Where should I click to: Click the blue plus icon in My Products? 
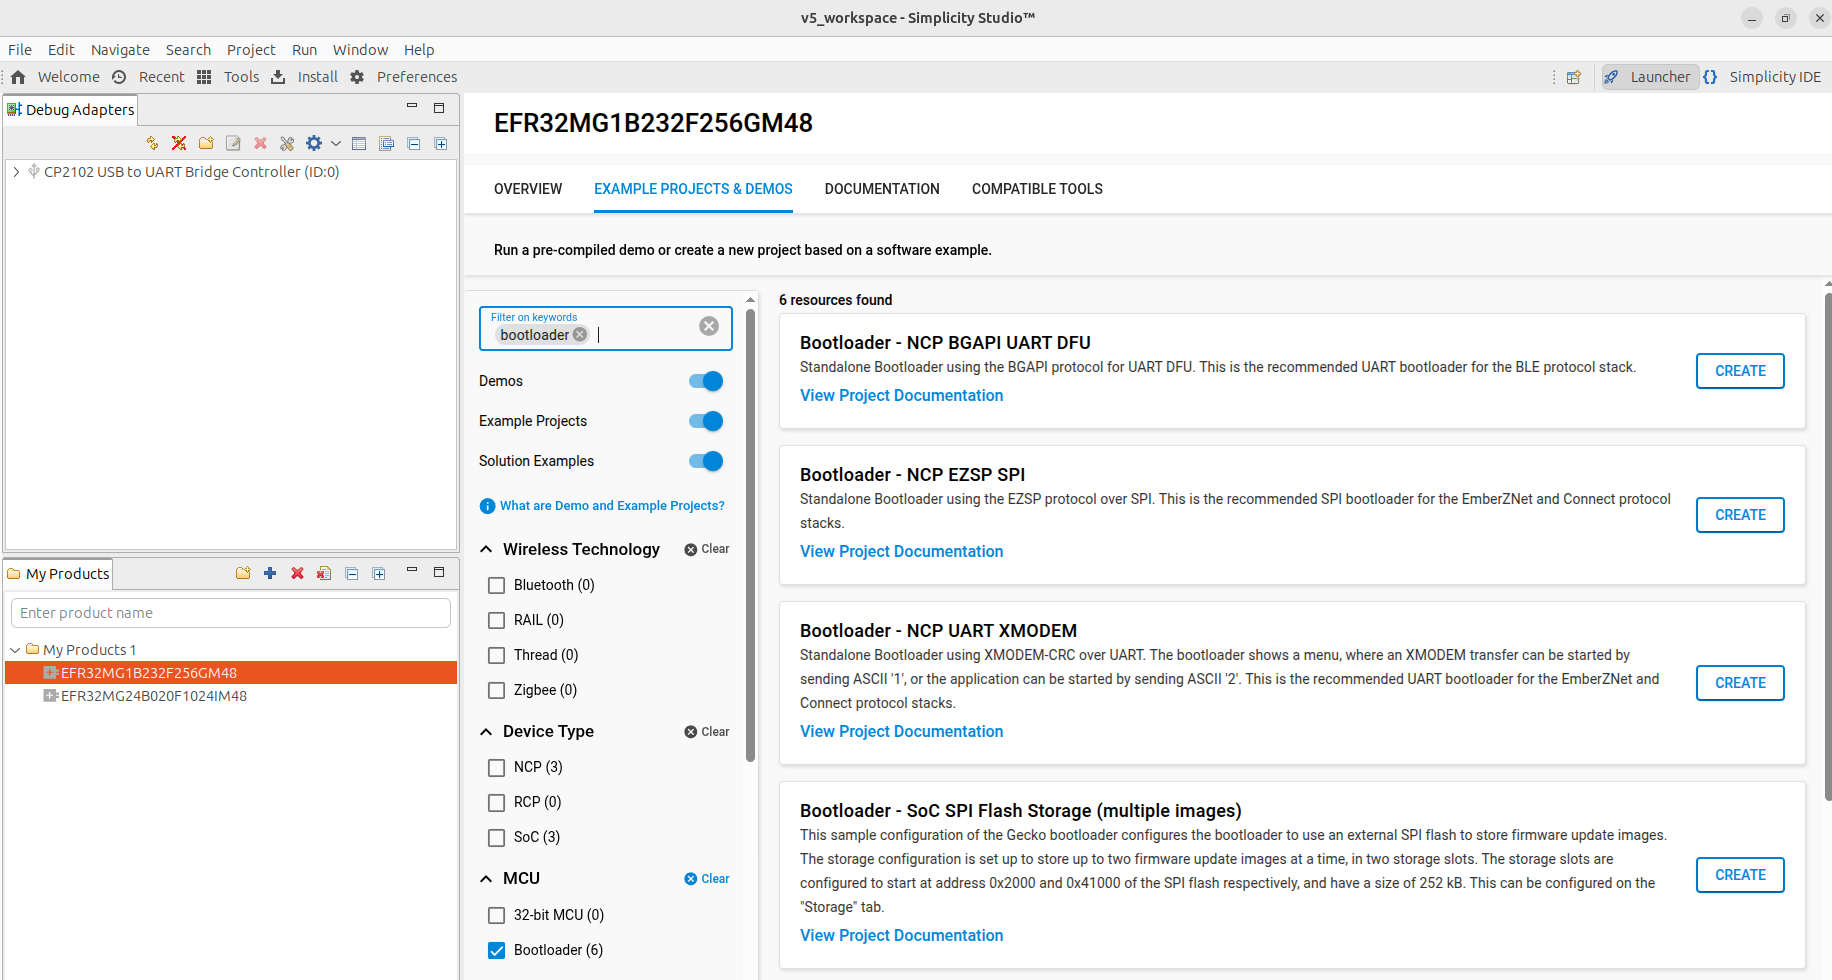click(x=270, y=573)
